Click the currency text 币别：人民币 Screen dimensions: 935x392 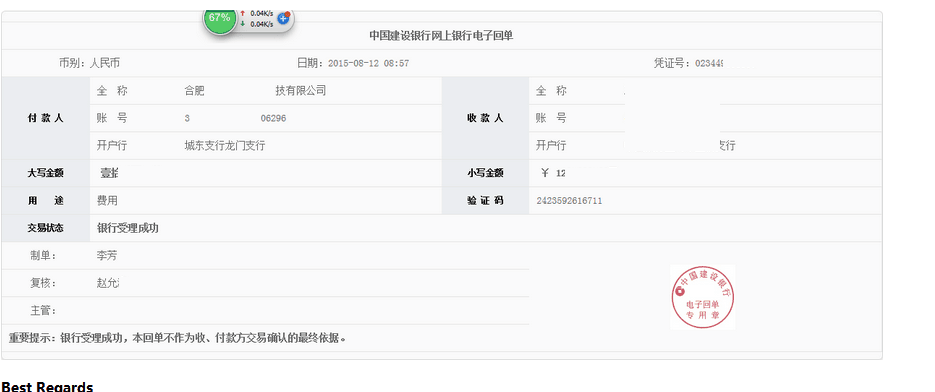pos(89,63)
